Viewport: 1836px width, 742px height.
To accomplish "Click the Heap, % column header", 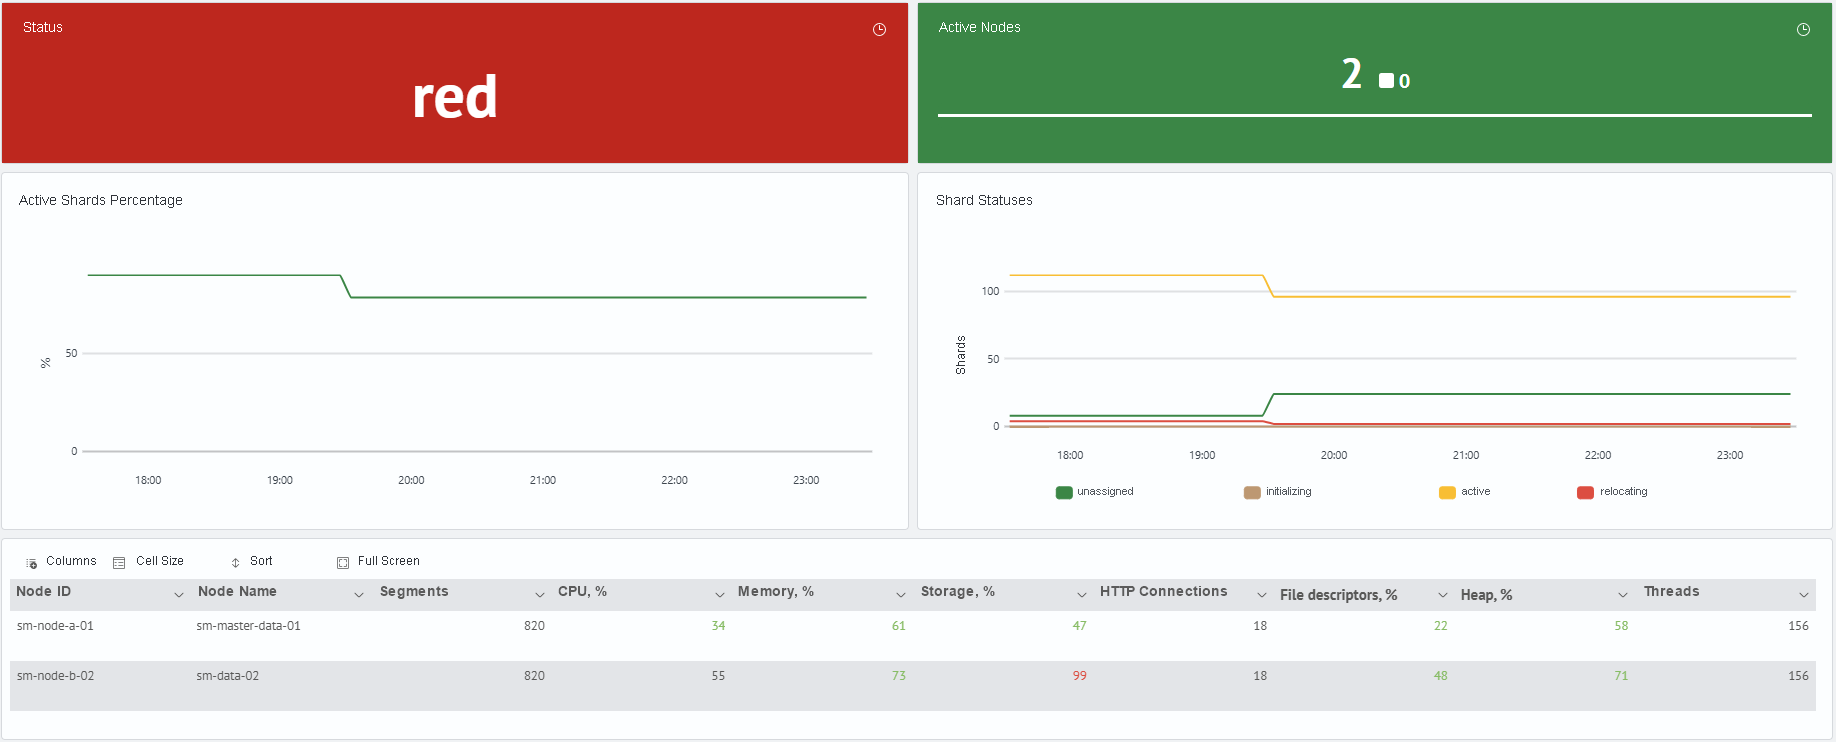I will (1486, 595).
